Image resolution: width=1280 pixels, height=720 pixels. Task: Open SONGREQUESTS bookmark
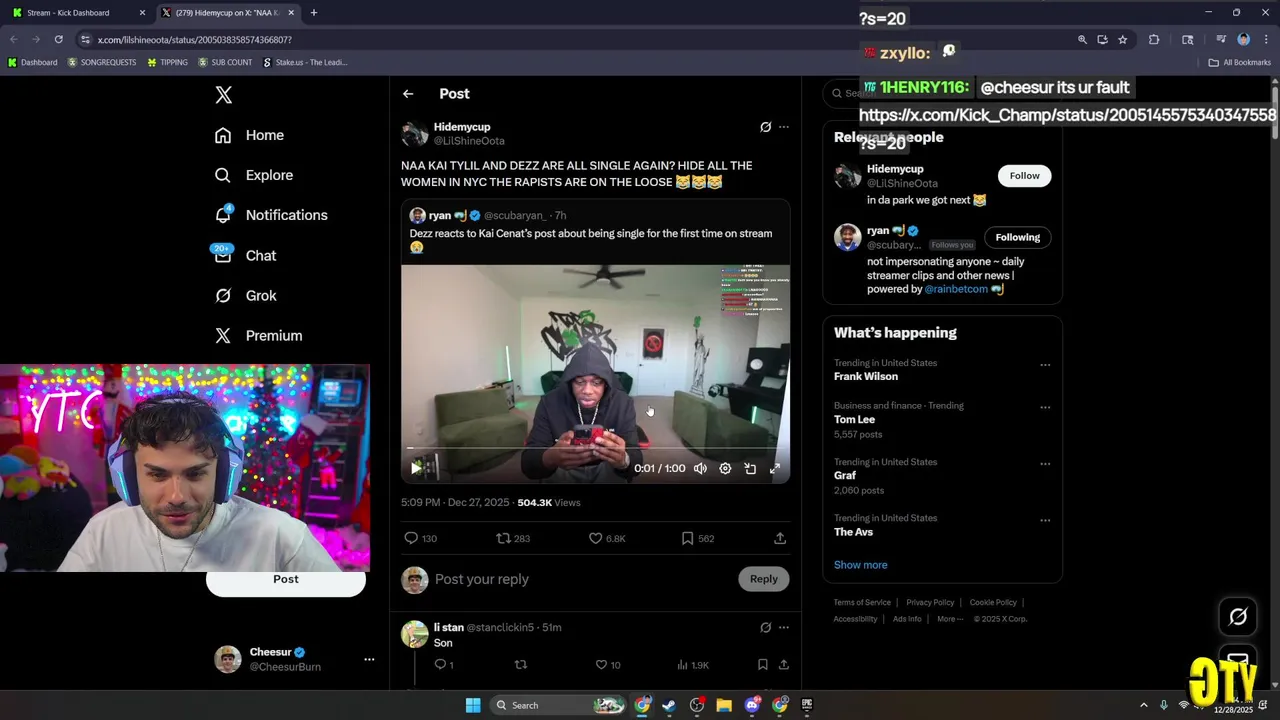[x=102, y=62]
